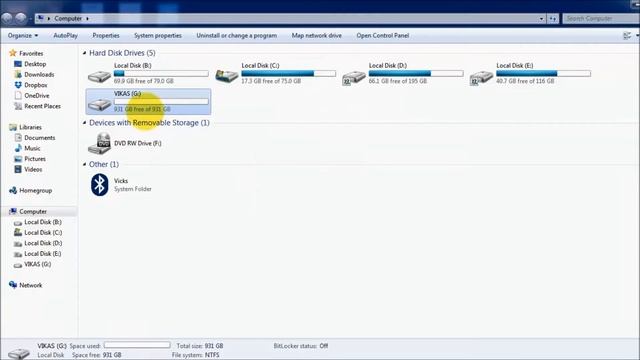
Task: Go back with the Back arrow button
Action: point(7,18)
